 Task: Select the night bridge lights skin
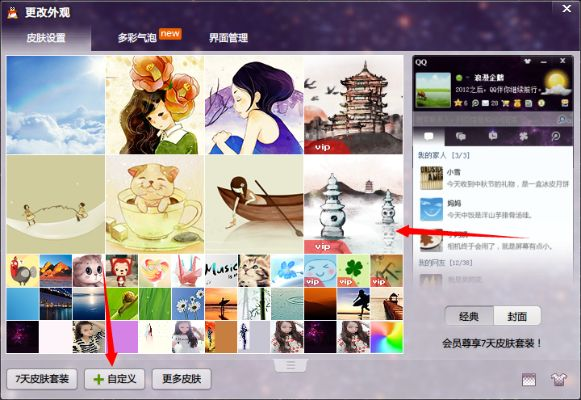(x=56, y=304)
